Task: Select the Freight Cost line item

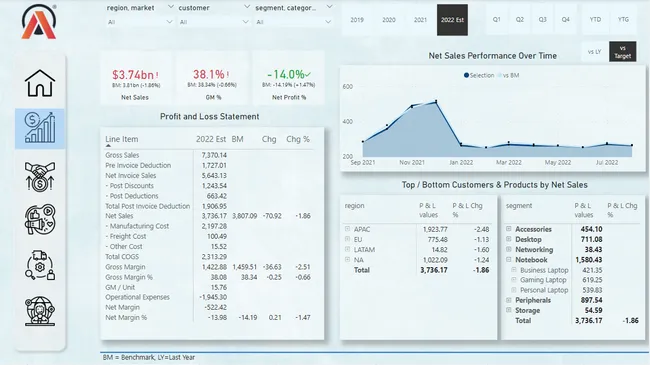Action: tap(126, 236)
